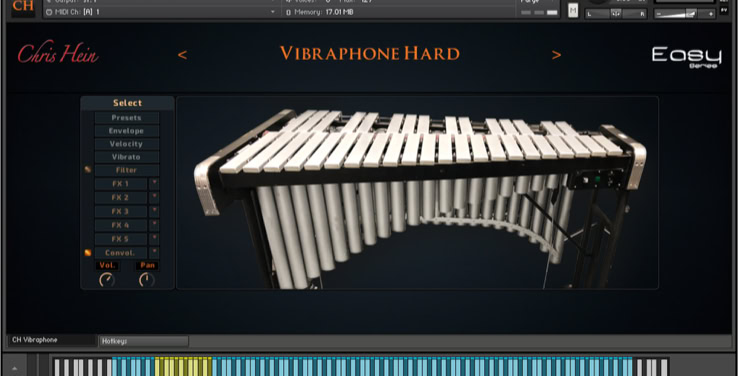Open the Presets page

[x=127, y=118]
